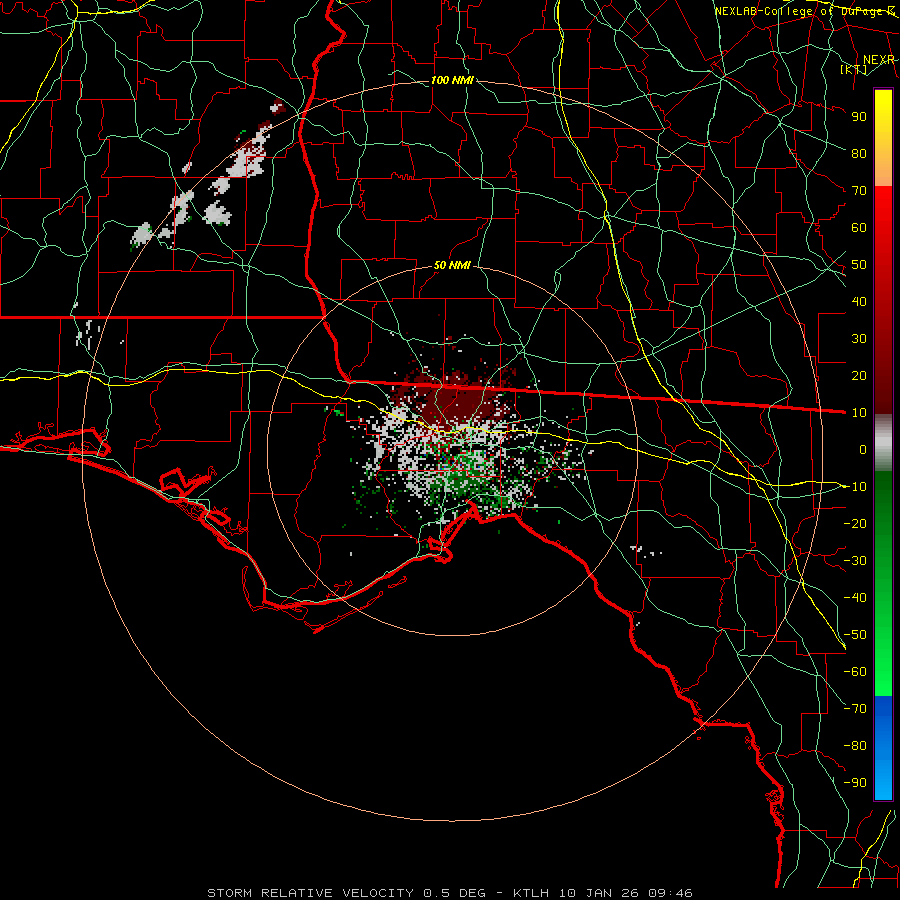This screenshot has width=900, height=900.
Task: Click the "80" value on the velocity scale
Action: [x=859, y=153]
